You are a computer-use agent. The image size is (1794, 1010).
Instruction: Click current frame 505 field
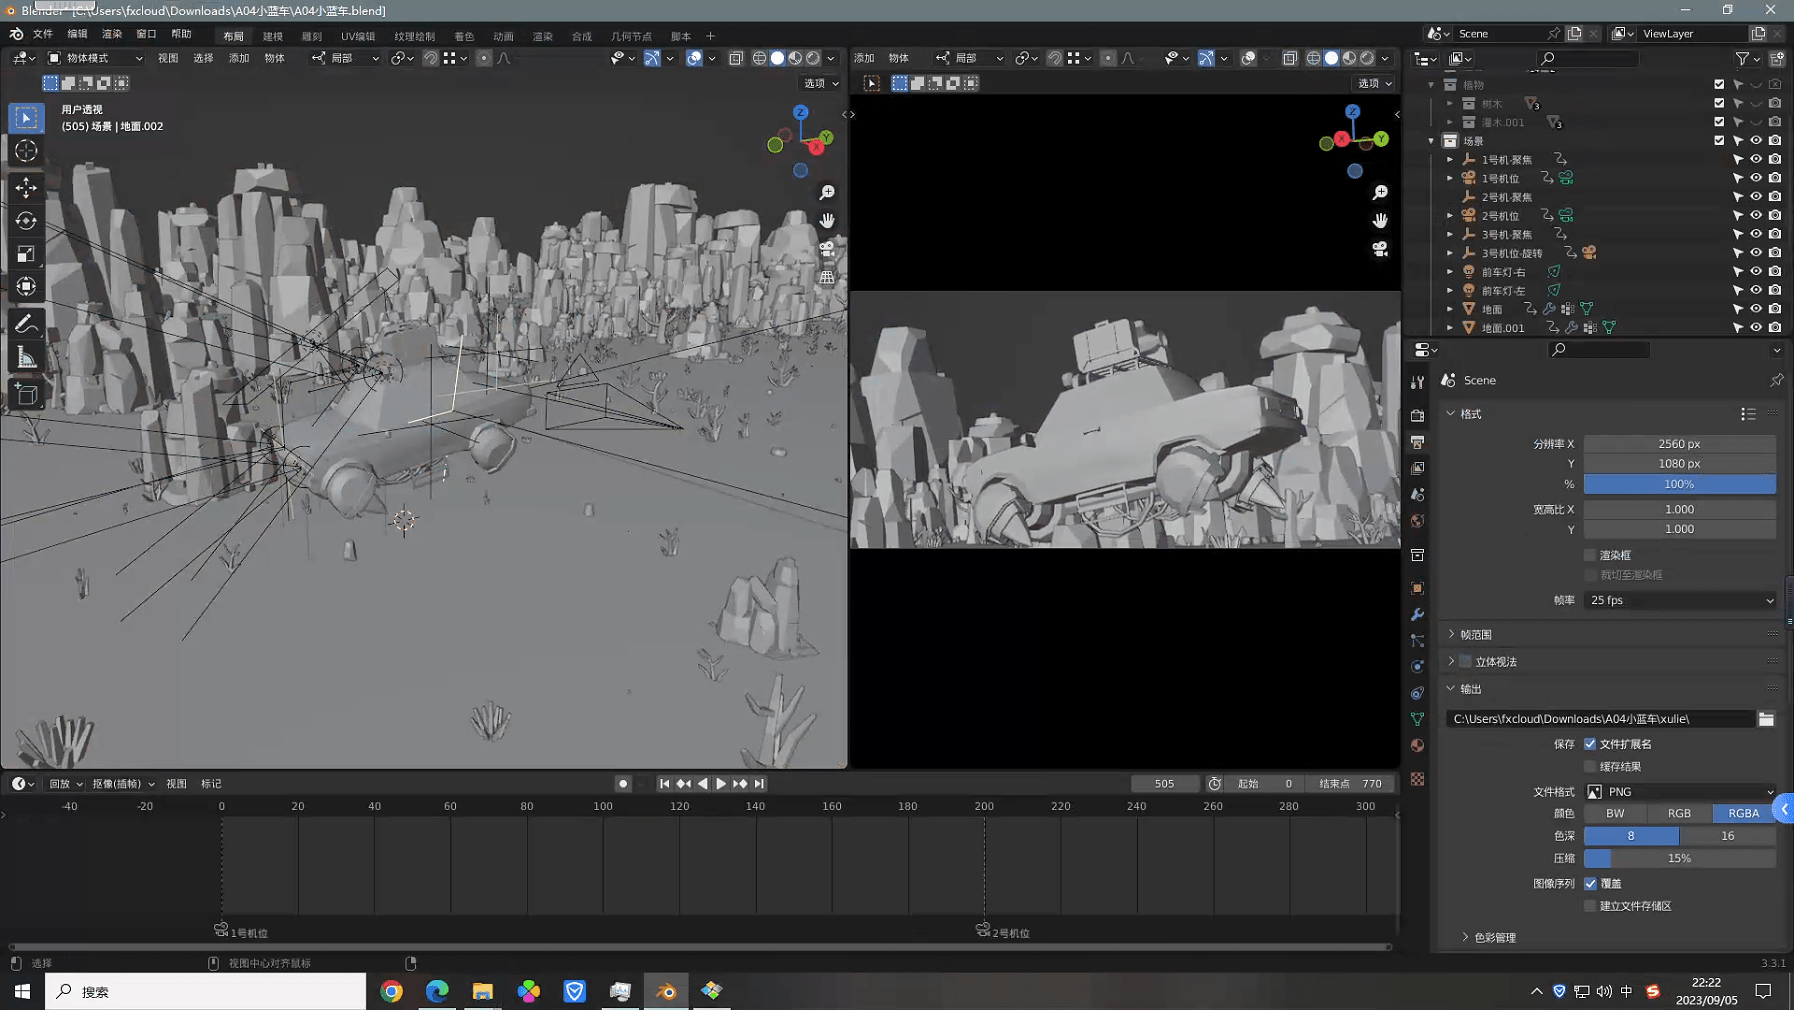[x=1164, y=784]
